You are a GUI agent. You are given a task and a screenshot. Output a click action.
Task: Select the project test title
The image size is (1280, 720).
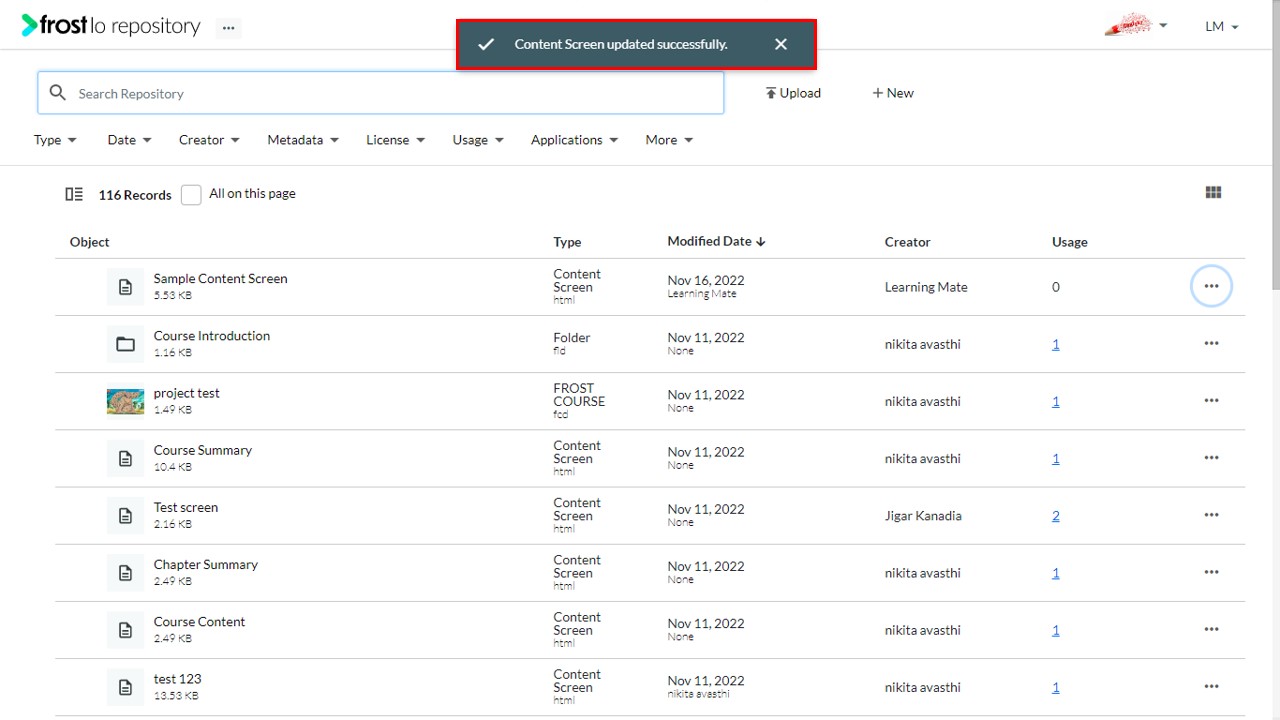pyautogui.click(x=186, y=393)
